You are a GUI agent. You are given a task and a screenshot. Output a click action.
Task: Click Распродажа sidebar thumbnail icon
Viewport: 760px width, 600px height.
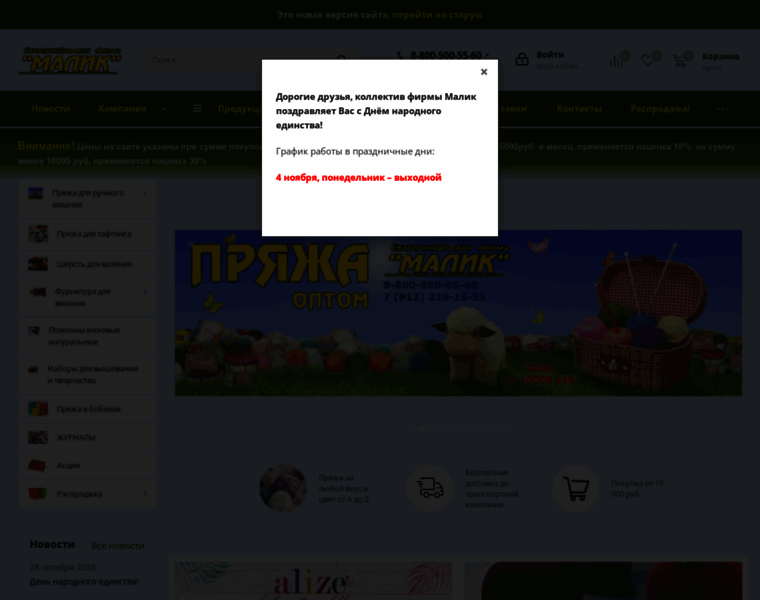[x=38, y=493]
